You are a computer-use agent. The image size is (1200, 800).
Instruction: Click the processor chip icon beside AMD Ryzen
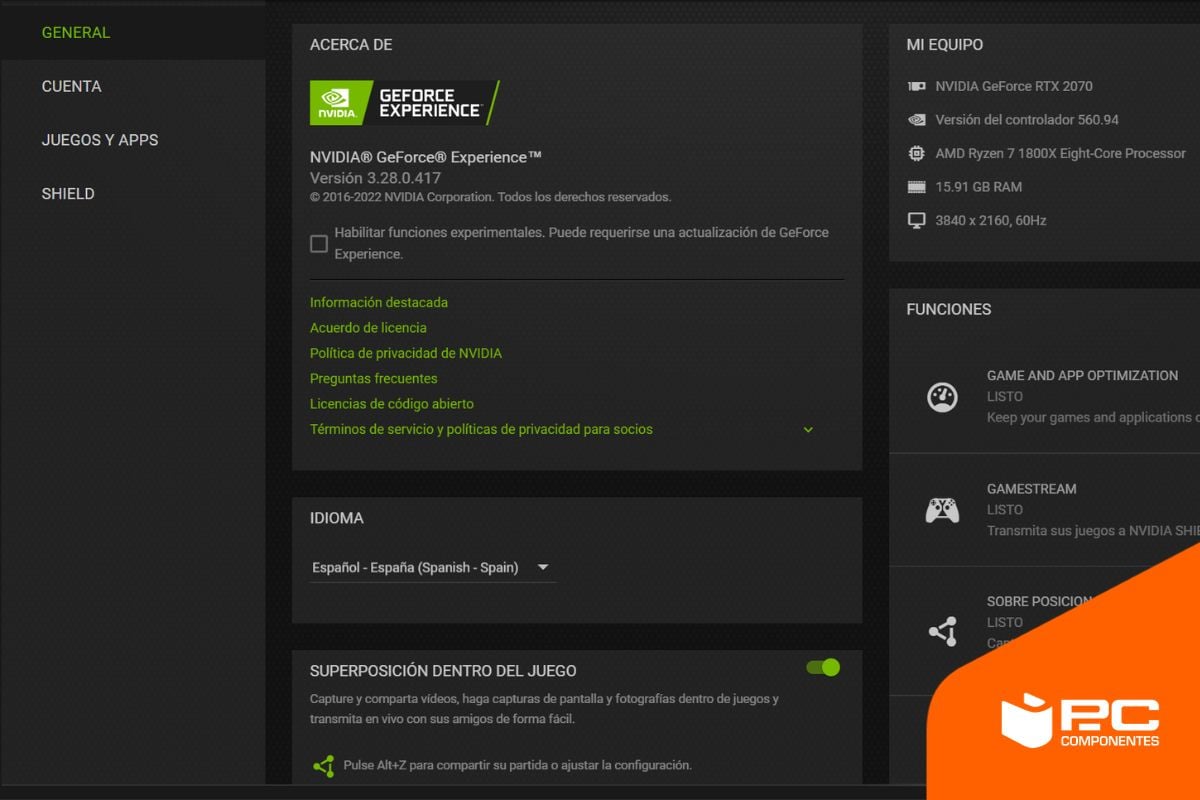click(x=916, y=153)
